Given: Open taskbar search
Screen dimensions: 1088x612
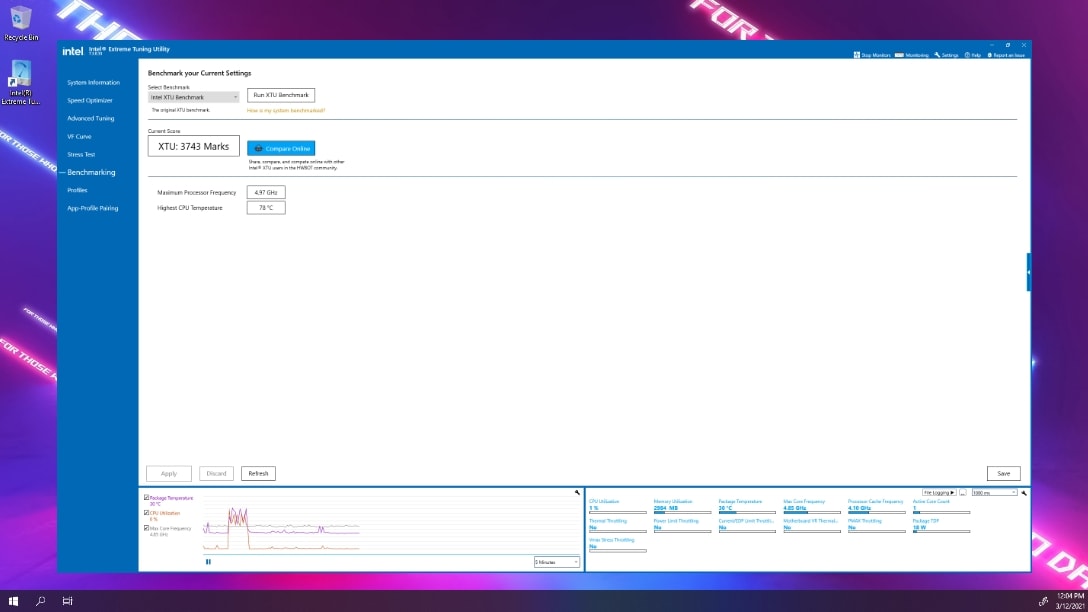Looking at the screenshot, I should coord(40,601).
